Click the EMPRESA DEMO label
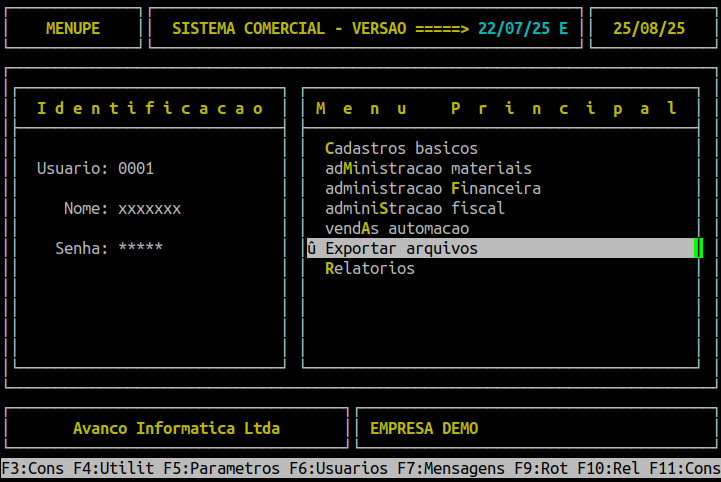 coord(424,429)
